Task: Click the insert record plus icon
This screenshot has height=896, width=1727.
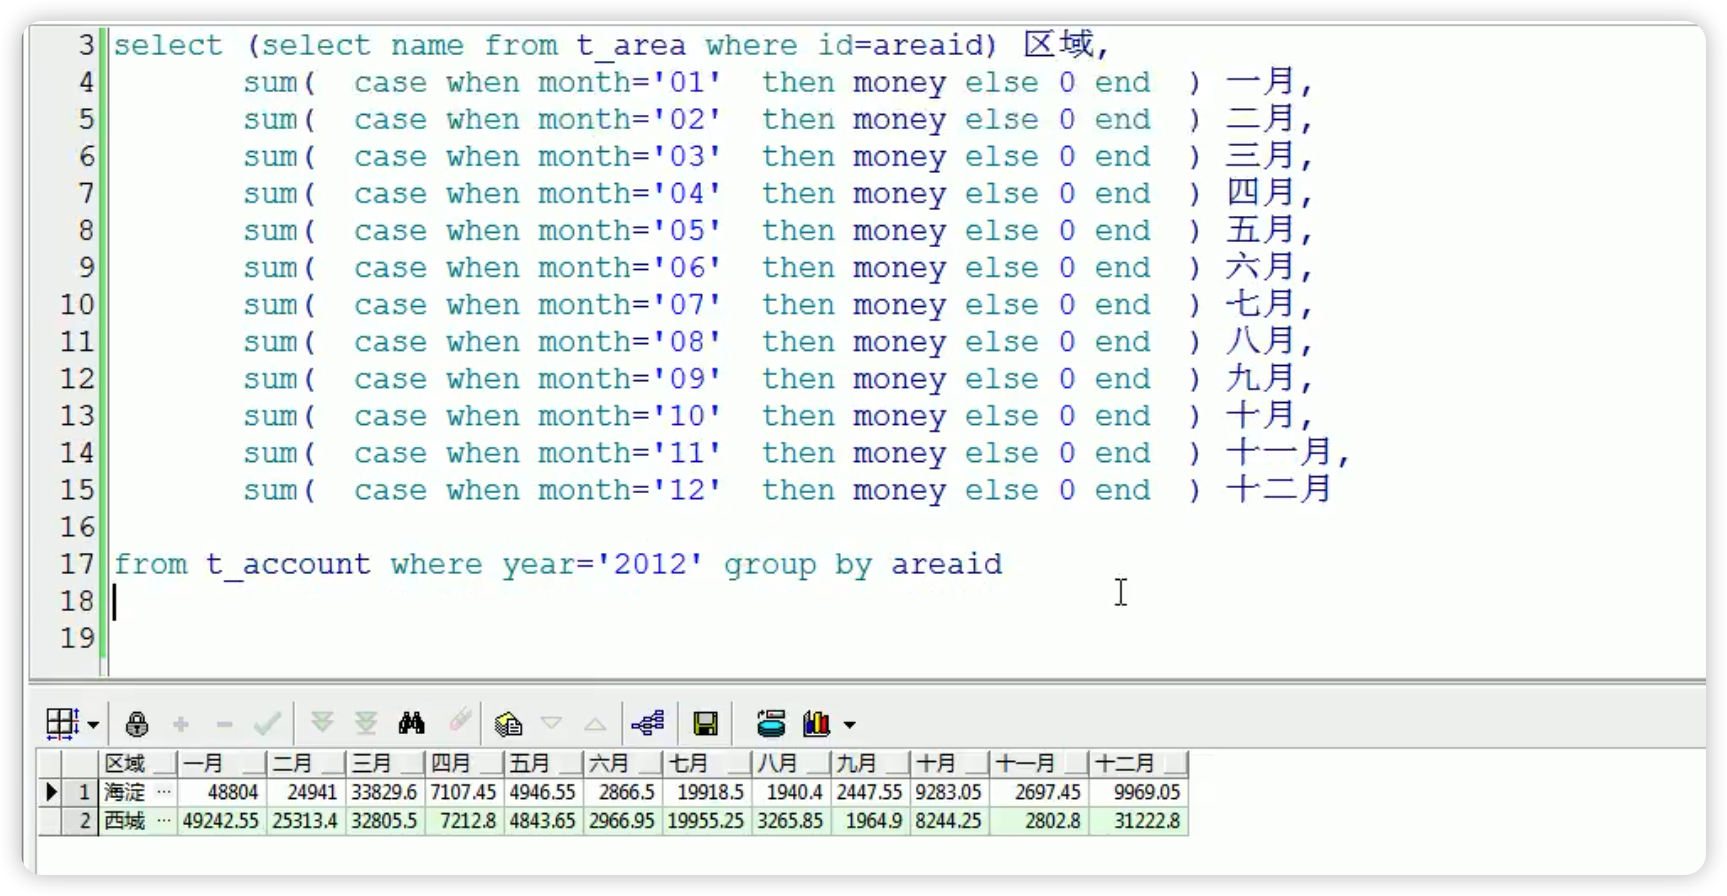Action: tap(181, 724)
